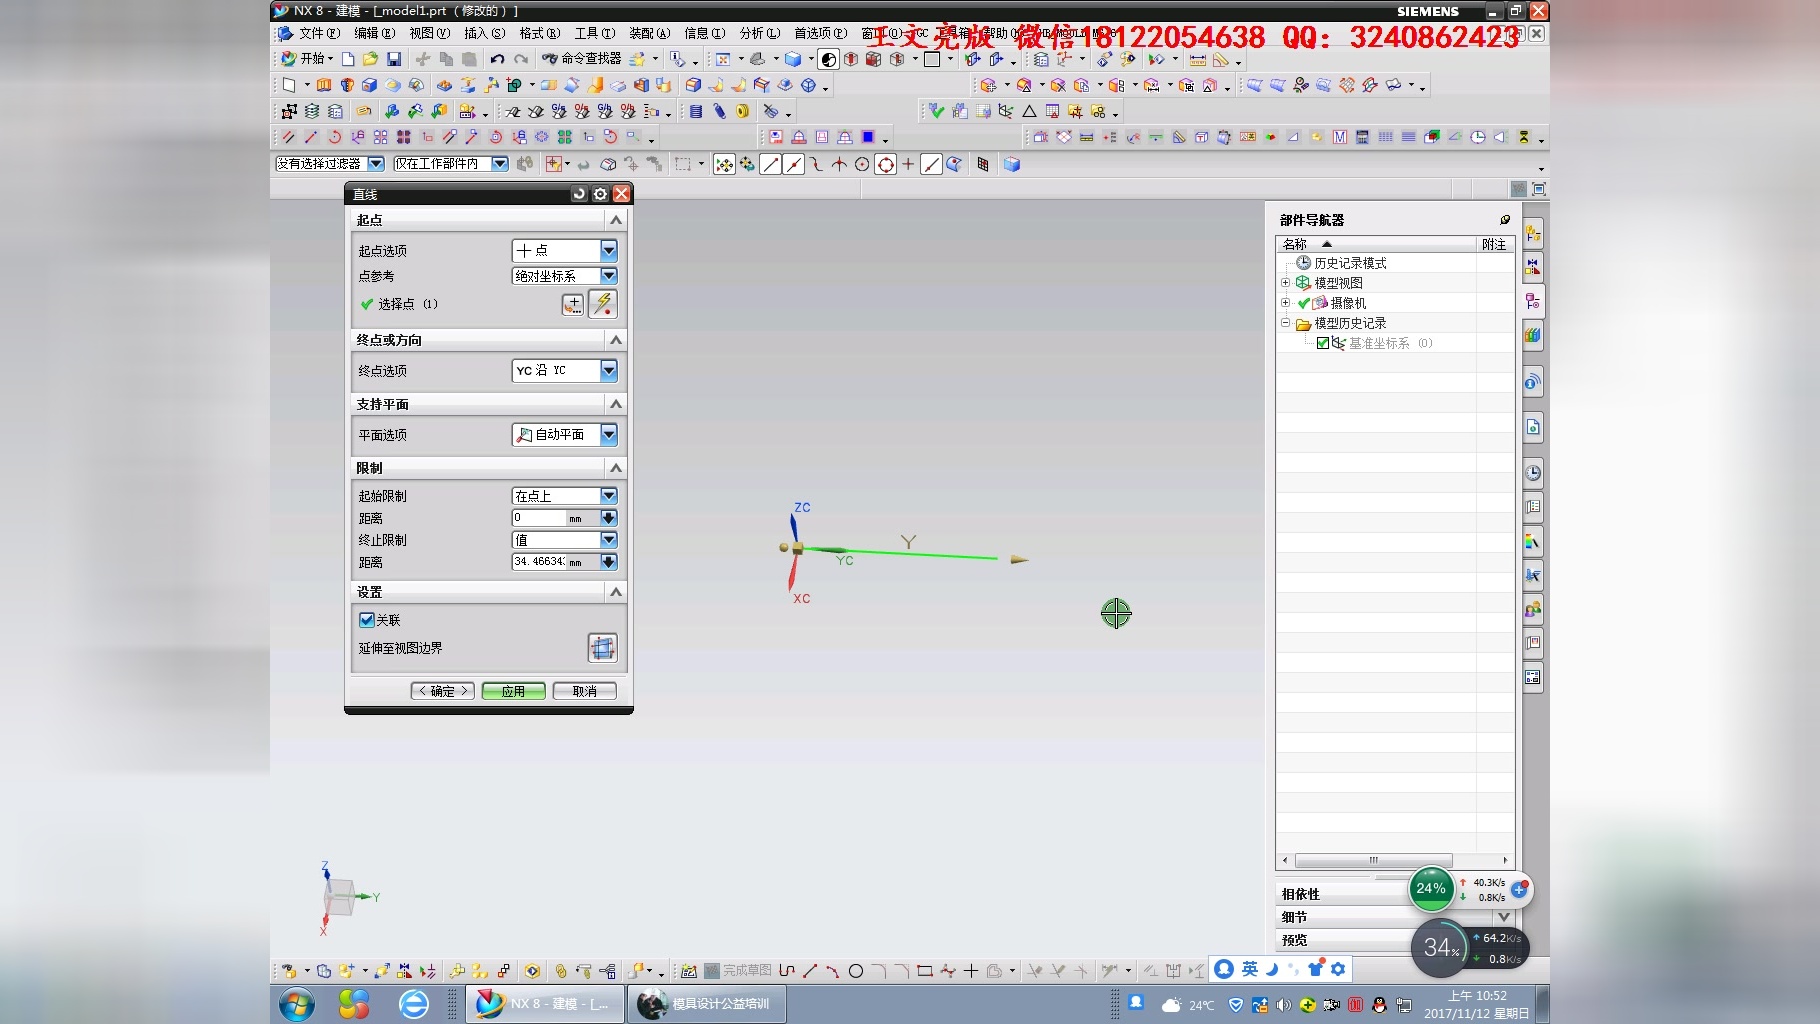Click the 确定 OK button

click(x=443, y=691)
